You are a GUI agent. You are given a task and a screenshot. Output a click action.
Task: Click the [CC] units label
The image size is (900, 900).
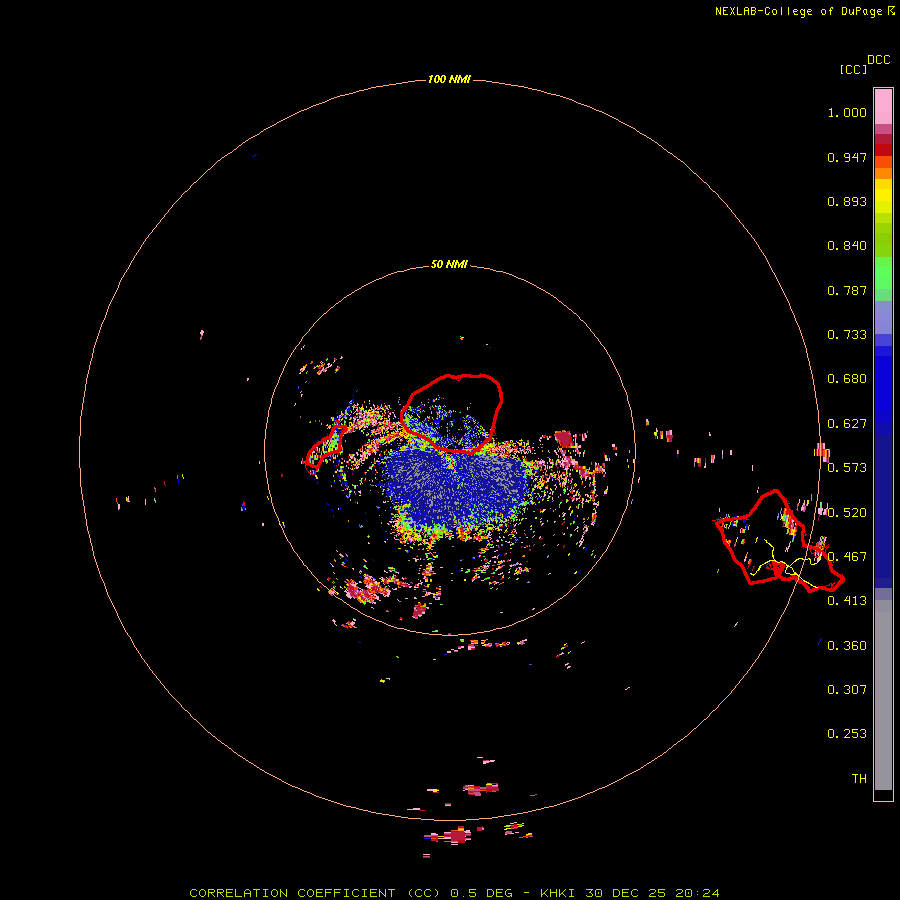pyautogui.click(x=853, y=69)
